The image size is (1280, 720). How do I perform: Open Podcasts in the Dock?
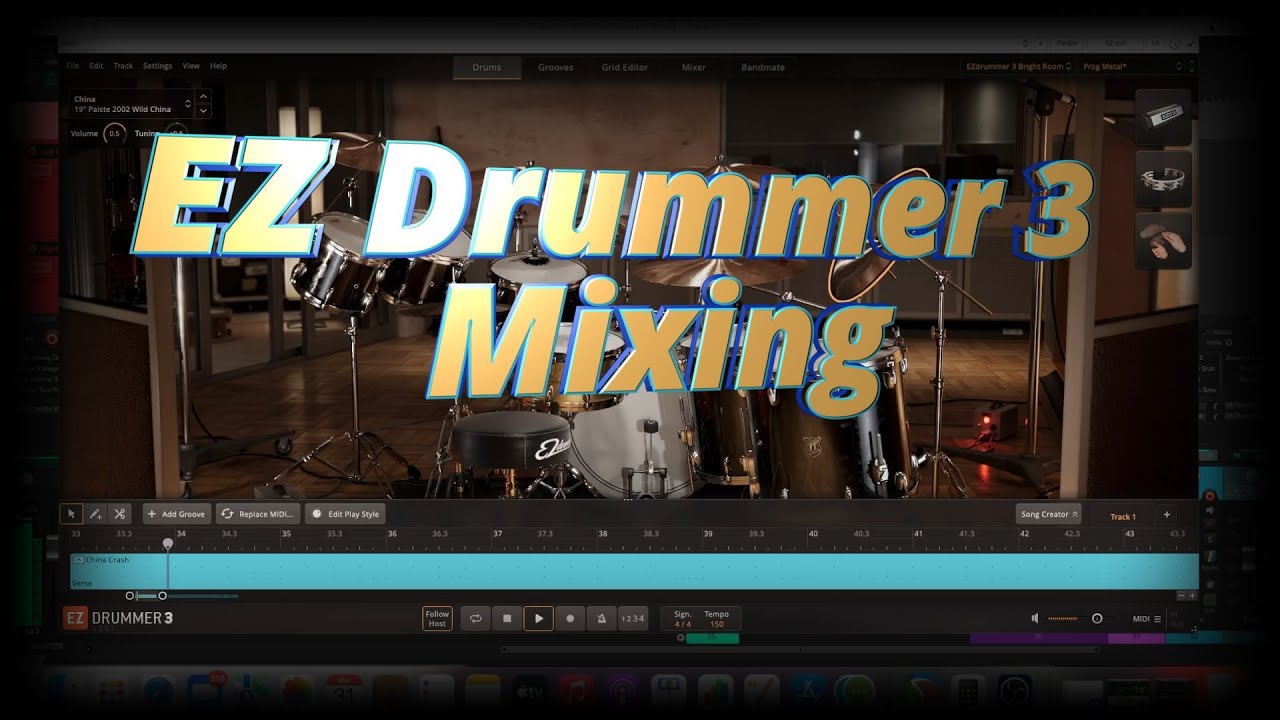point(622,691)
